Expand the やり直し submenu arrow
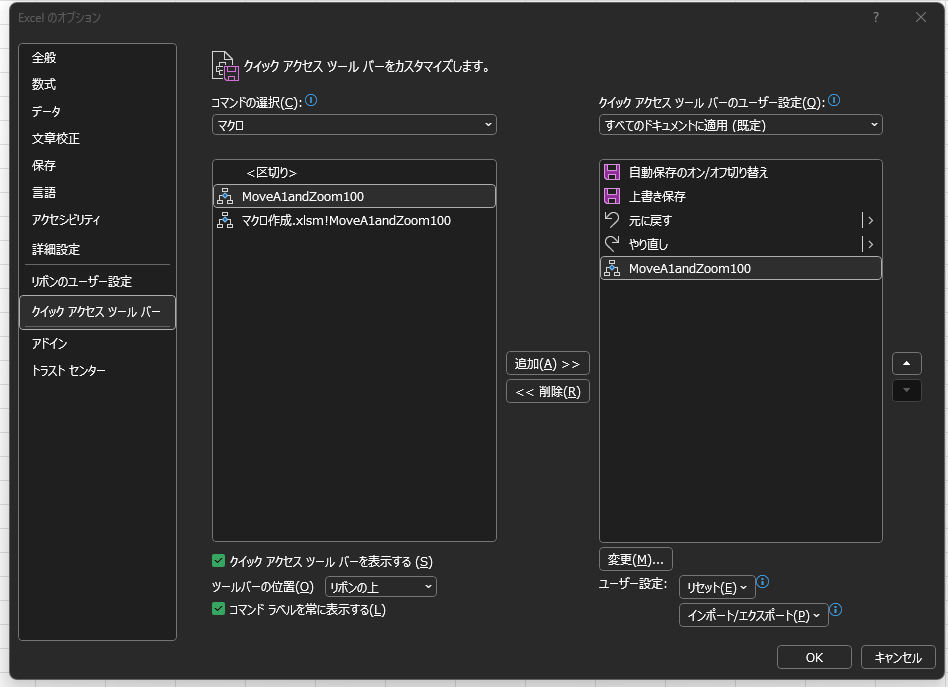 click(871, 244)
